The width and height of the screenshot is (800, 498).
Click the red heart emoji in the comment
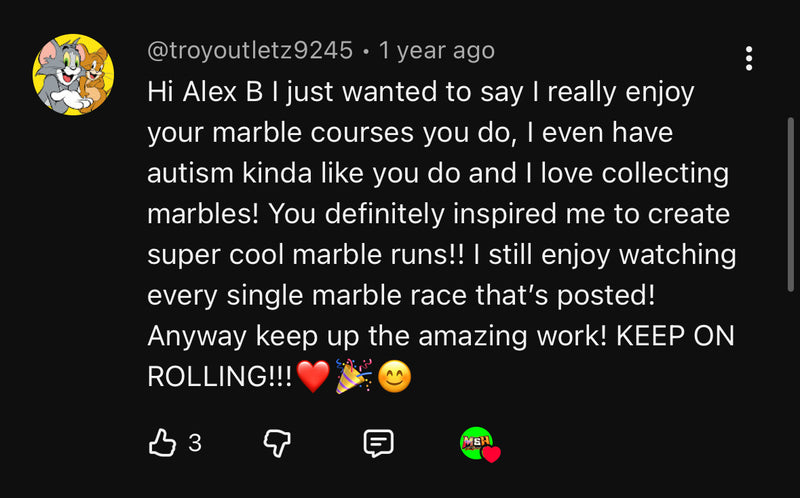click(x=313, y=377)
